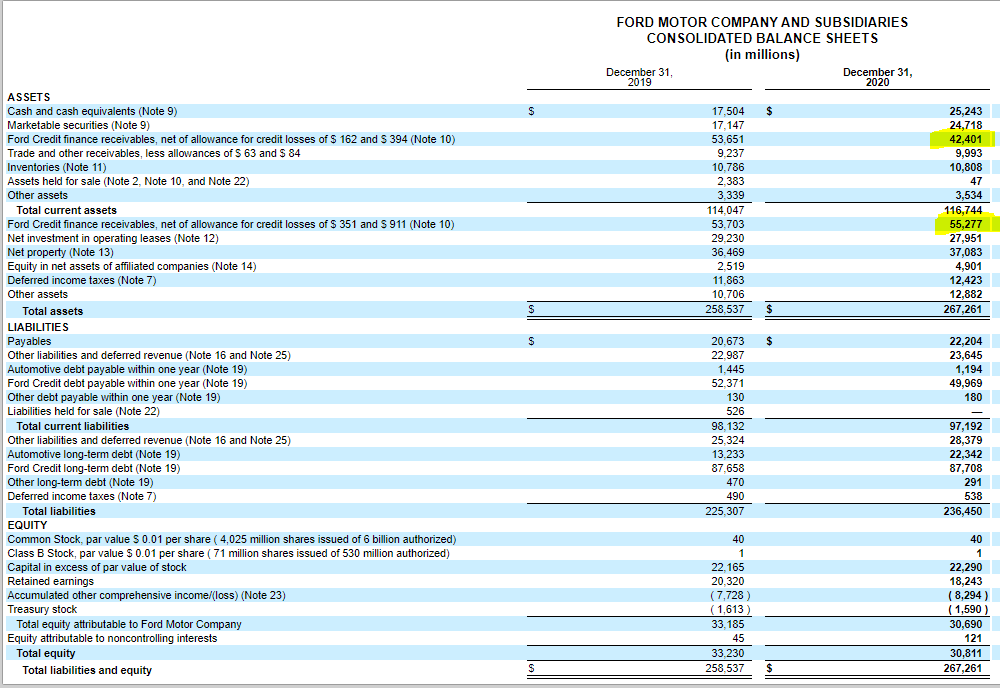Click the 2019 total current assets 114,047

pos(725,210)
